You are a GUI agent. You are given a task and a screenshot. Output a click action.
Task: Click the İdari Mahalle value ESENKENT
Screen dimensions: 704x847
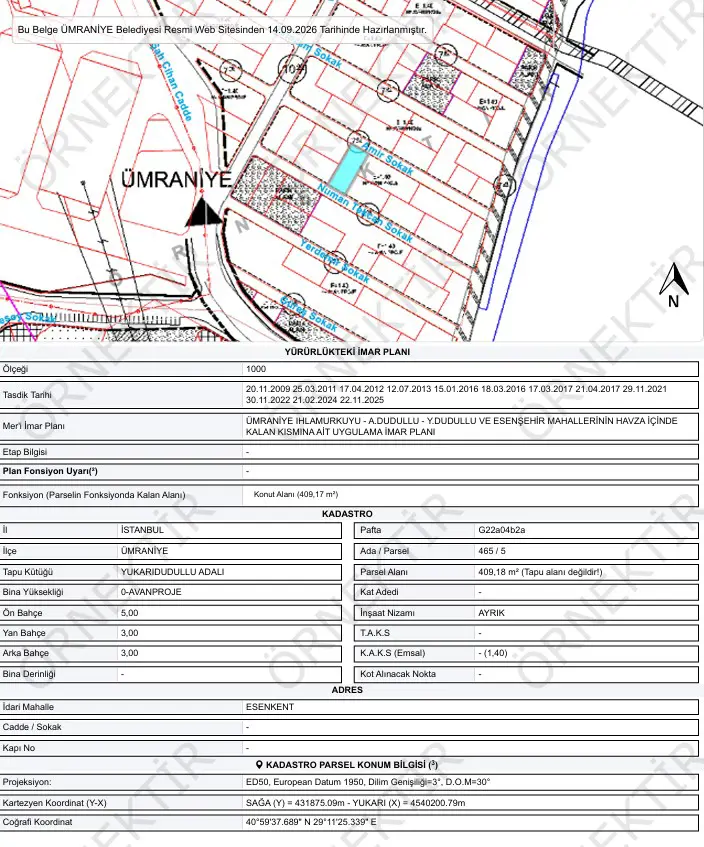point(270,707)
